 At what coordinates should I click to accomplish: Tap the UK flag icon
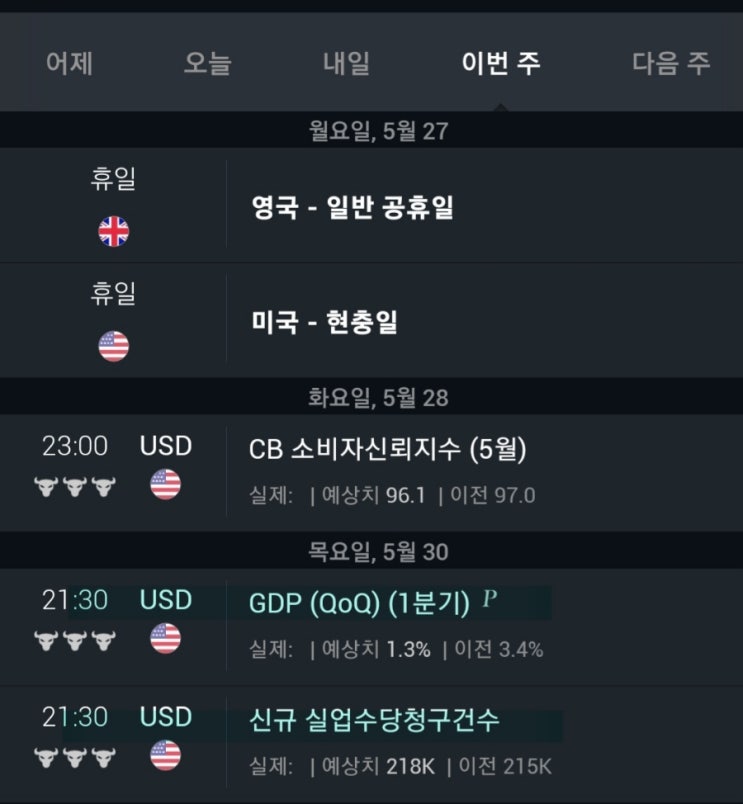coord(113,231)
